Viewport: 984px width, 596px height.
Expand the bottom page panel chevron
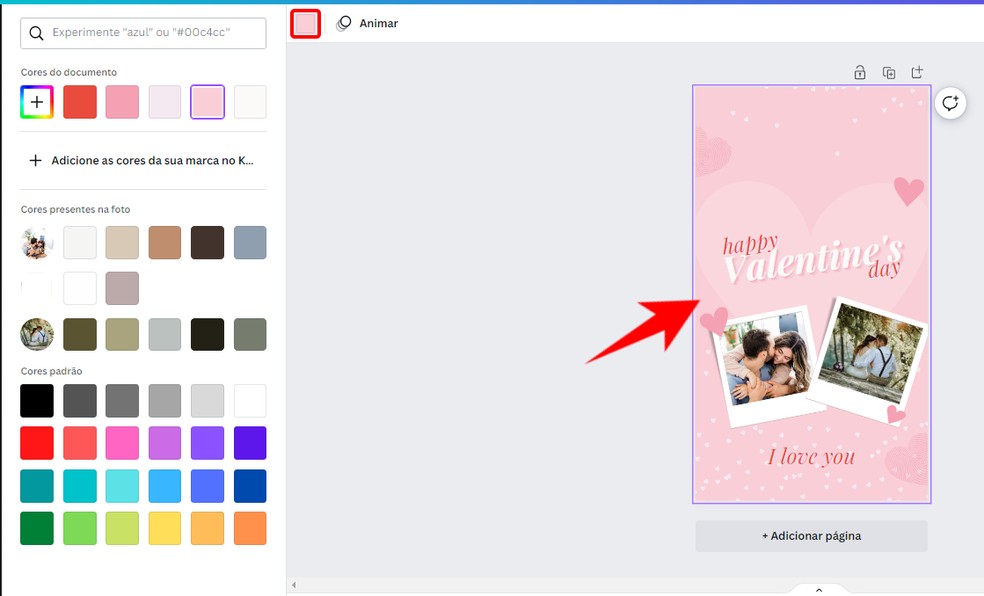coord(818,590)
